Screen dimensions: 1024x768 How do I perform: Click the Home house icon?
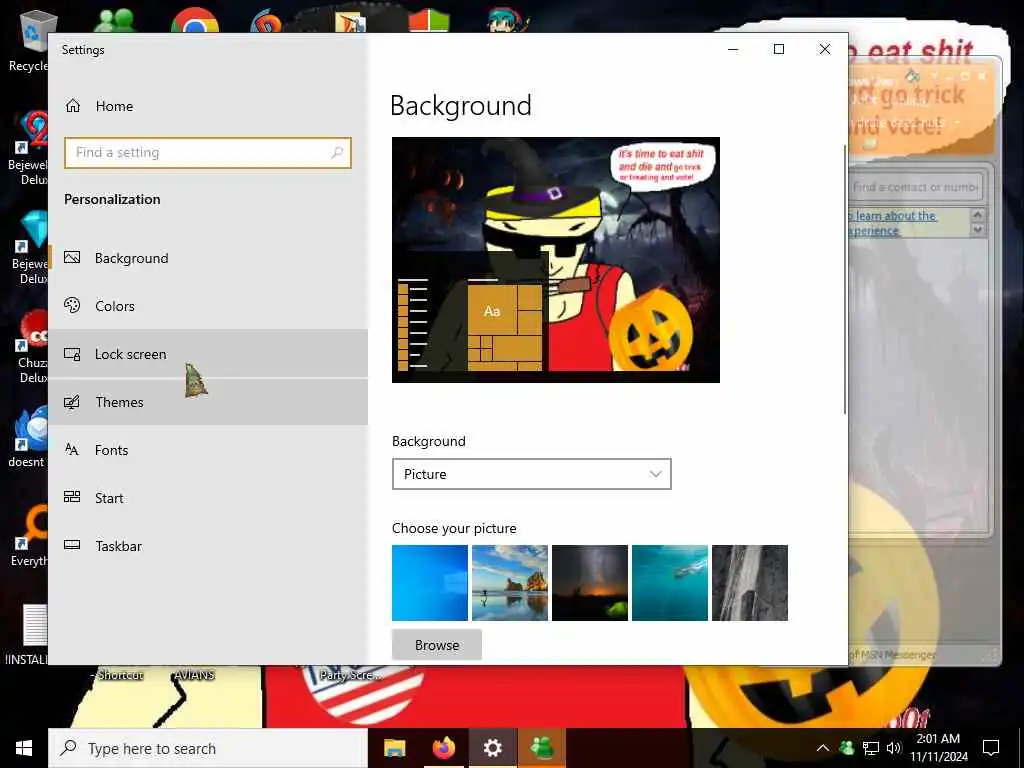click(72, 105)
